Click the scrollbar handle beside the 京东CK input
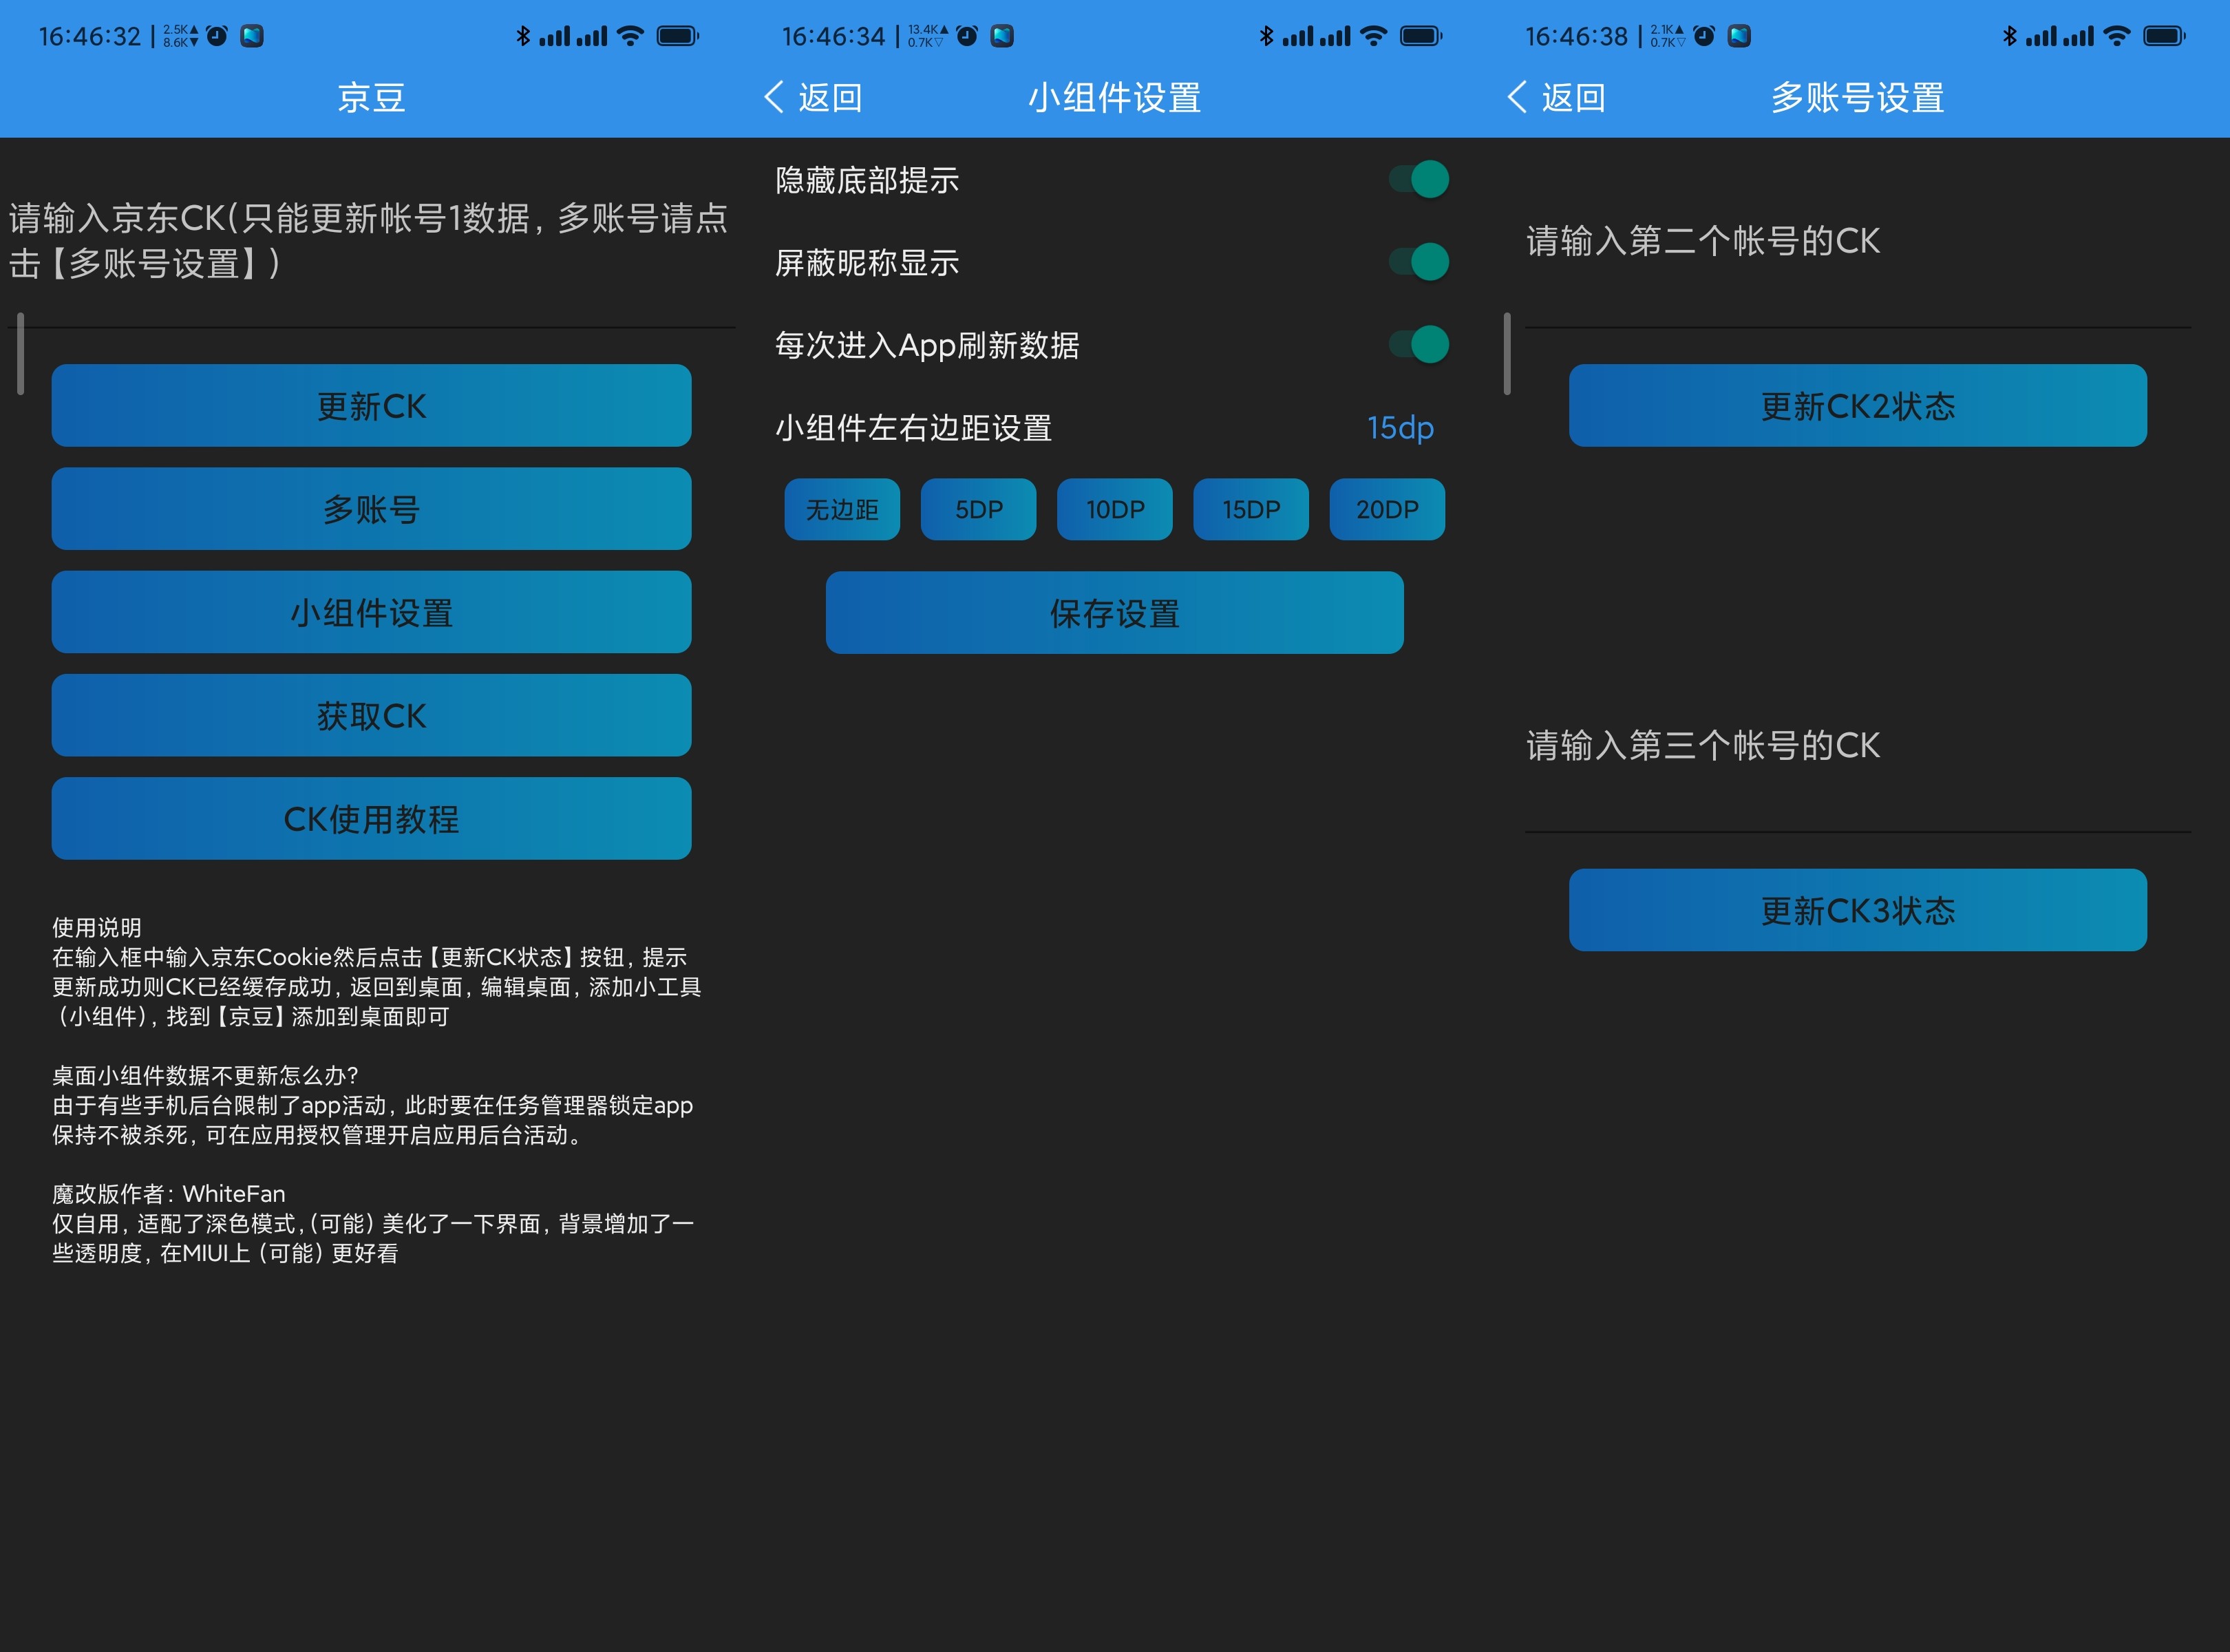 [x=20, y=353]
